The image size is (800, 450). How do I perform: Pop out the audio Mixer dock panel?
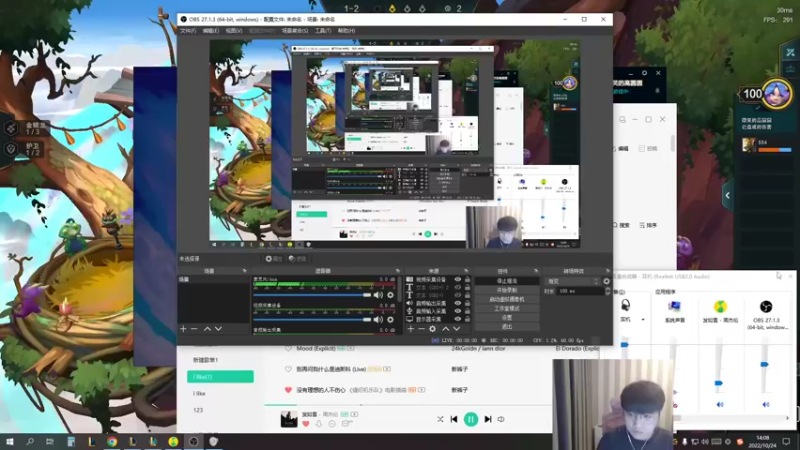(397, 271)
